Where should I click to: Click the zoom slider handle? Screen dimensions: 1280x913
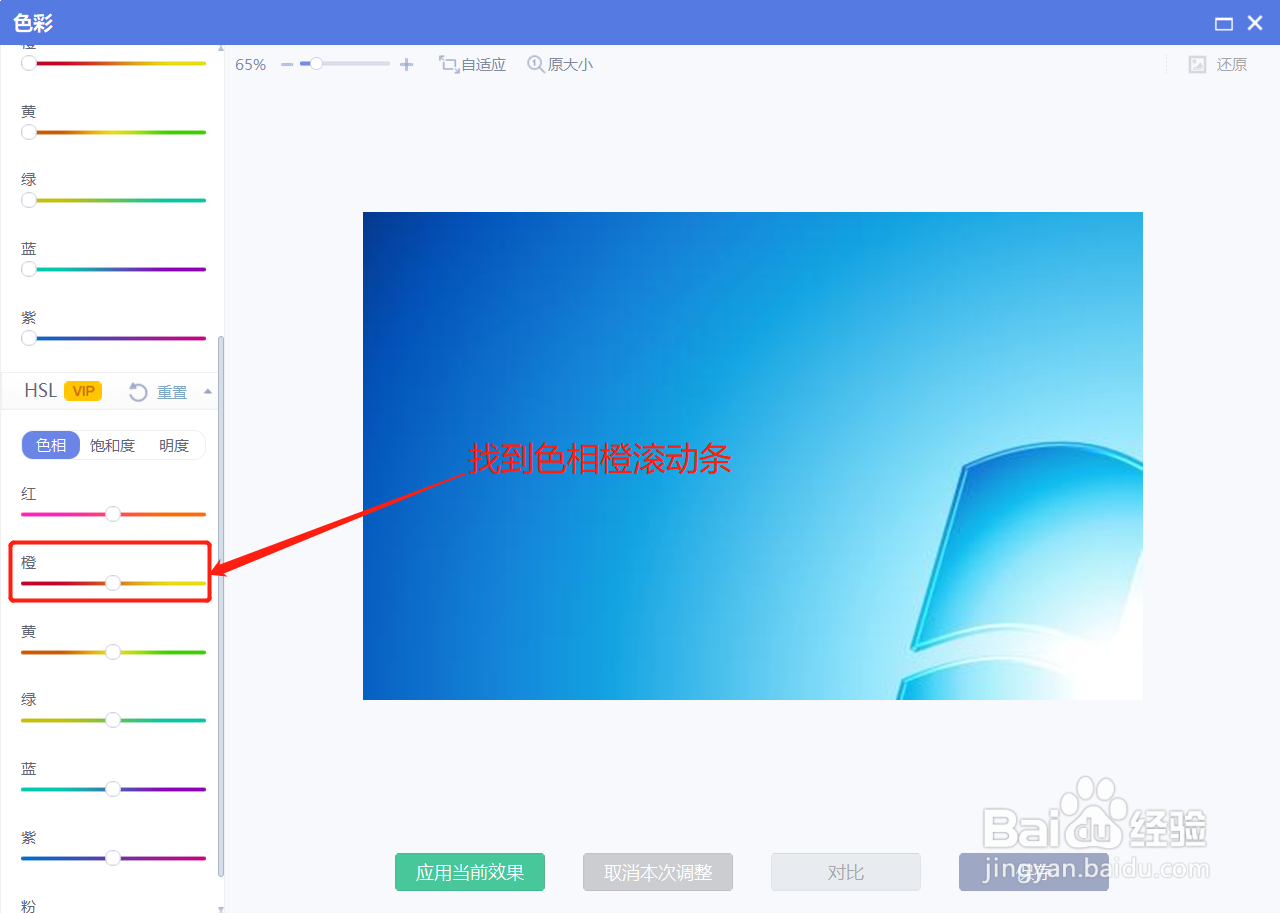316,63
